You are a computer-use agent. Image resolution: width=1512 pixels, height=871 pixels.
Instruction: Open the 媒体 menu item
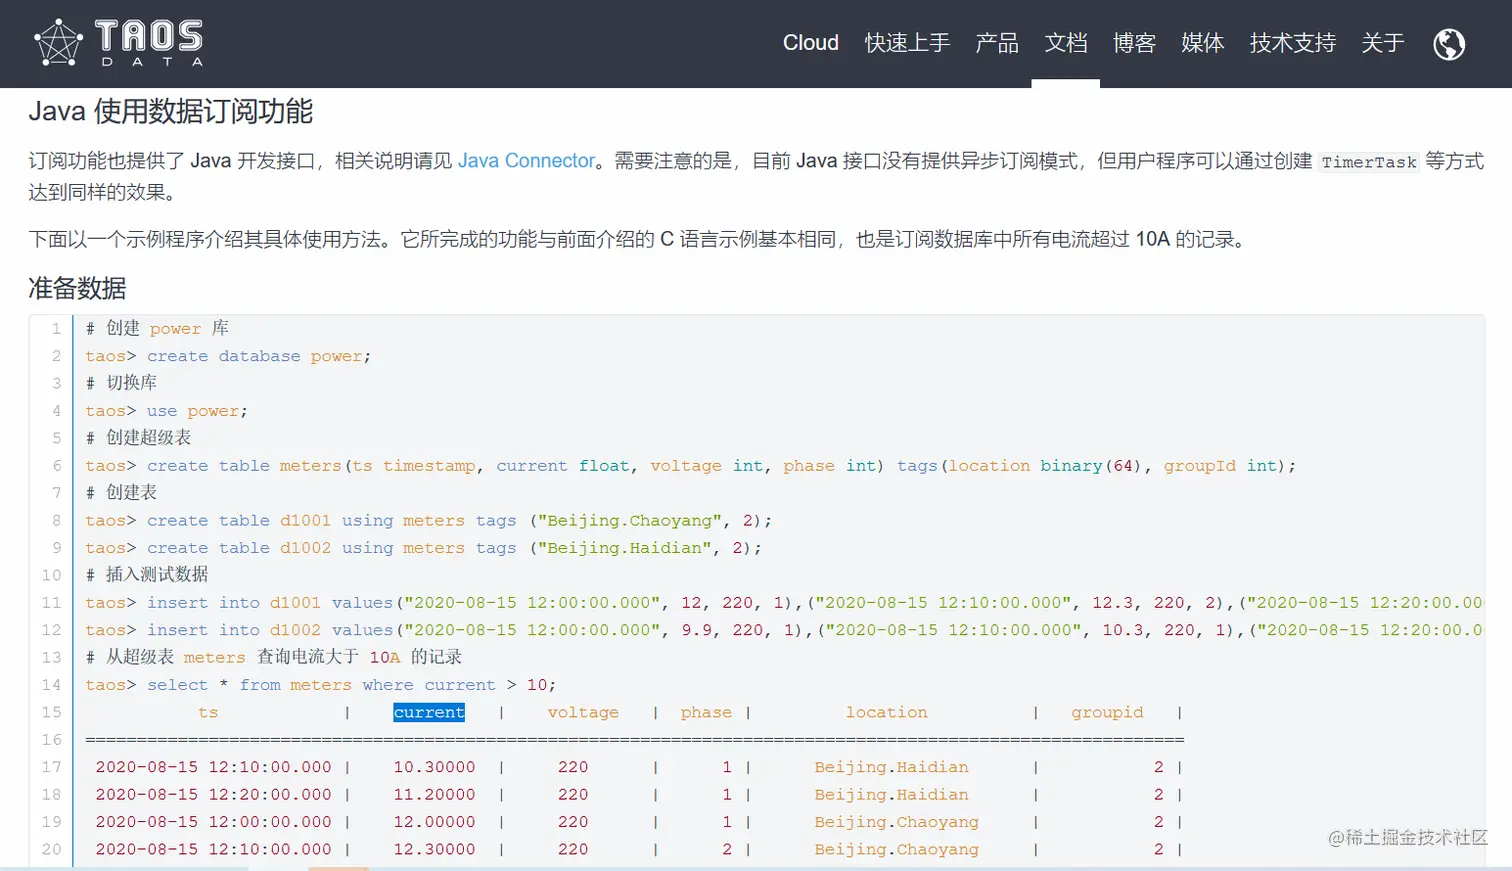coord(1203,43)
